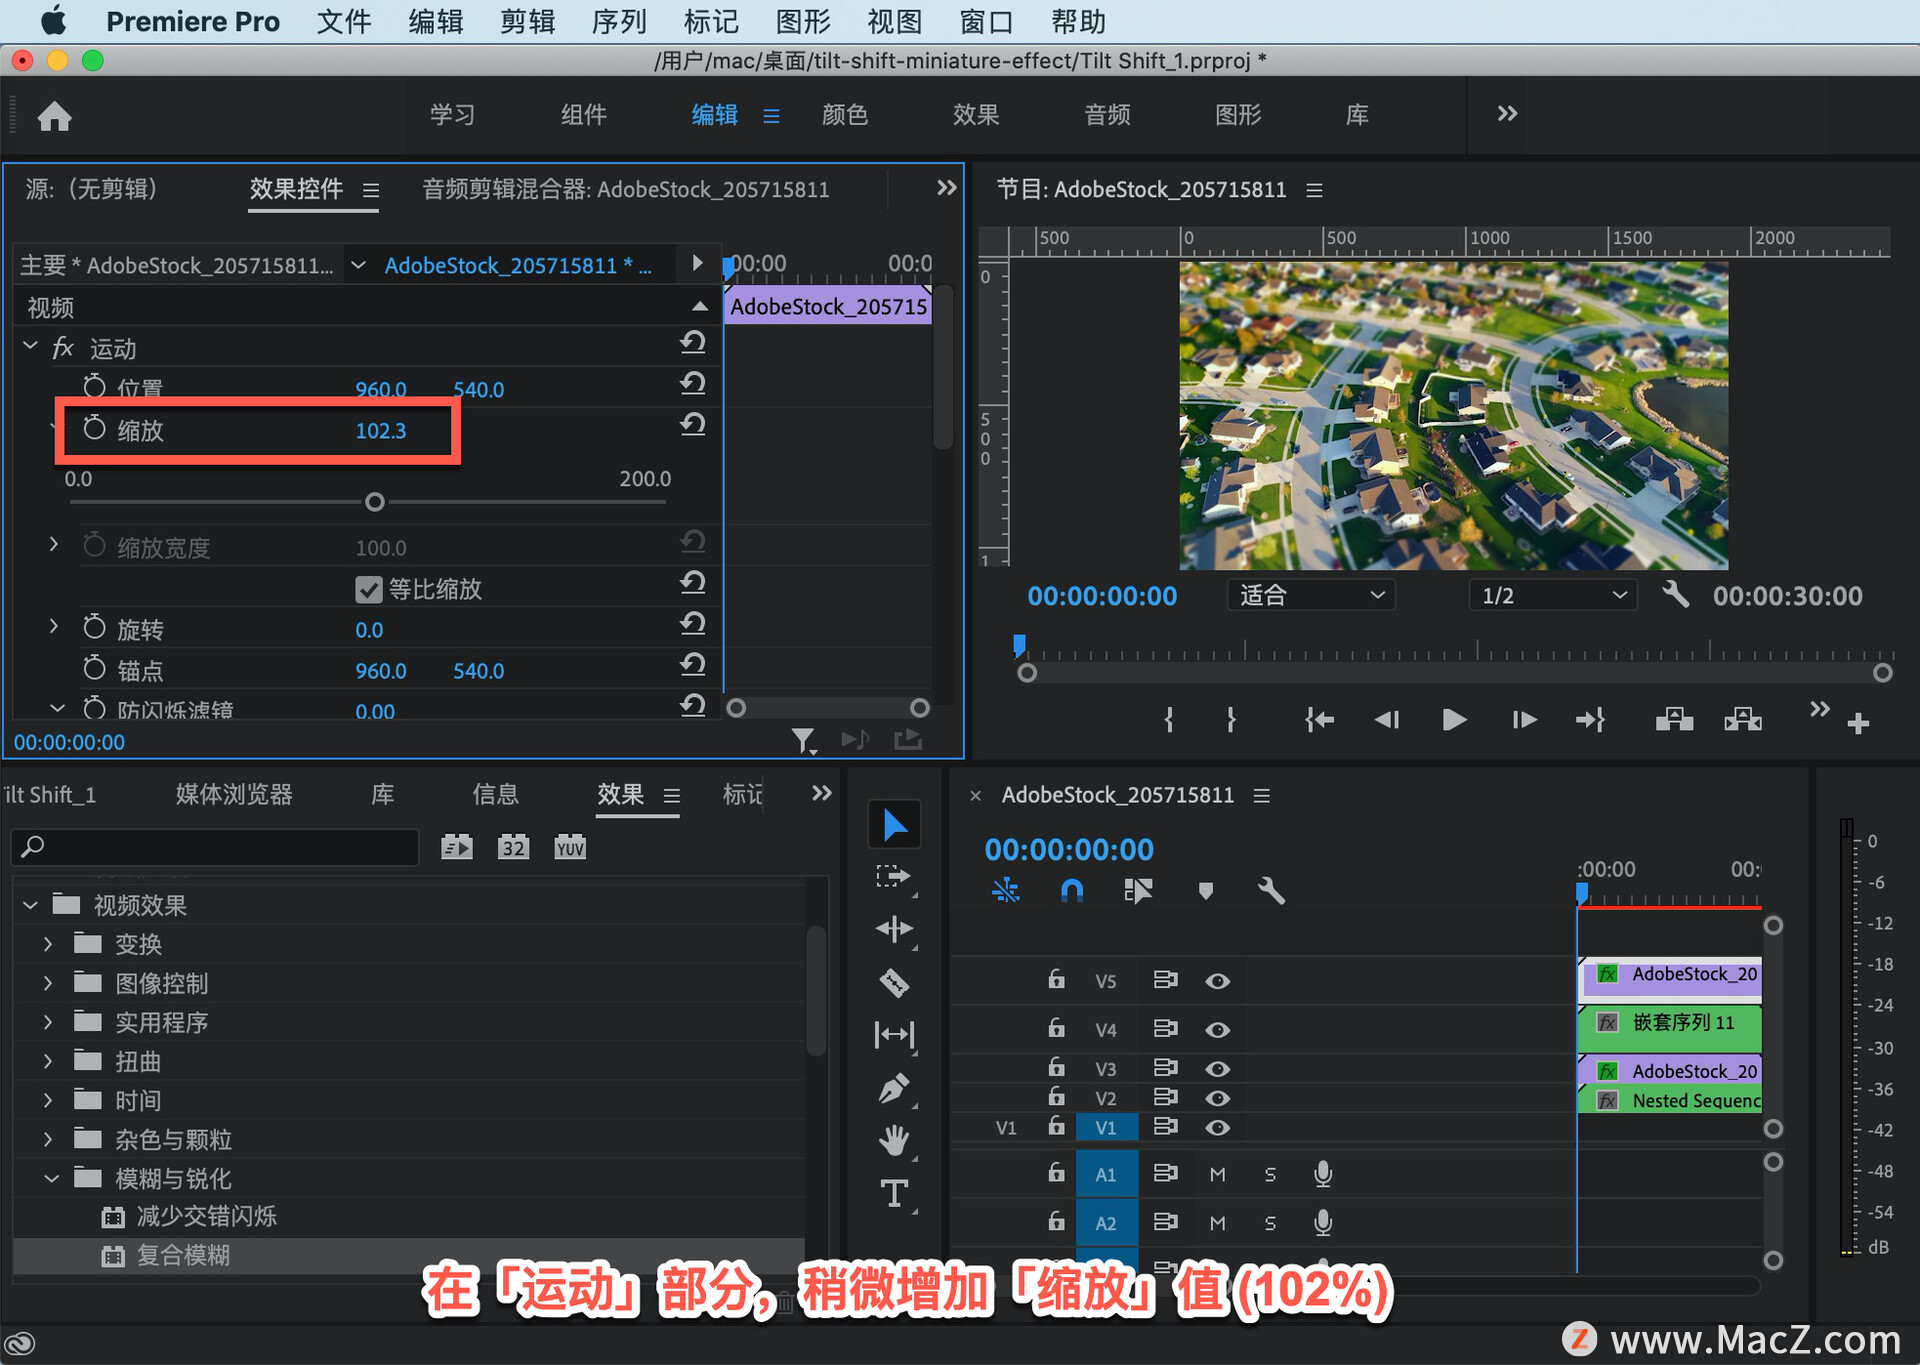Switch to Color workspace tab
This screenshot has height=1365, width=1920.
click(845, 115)
